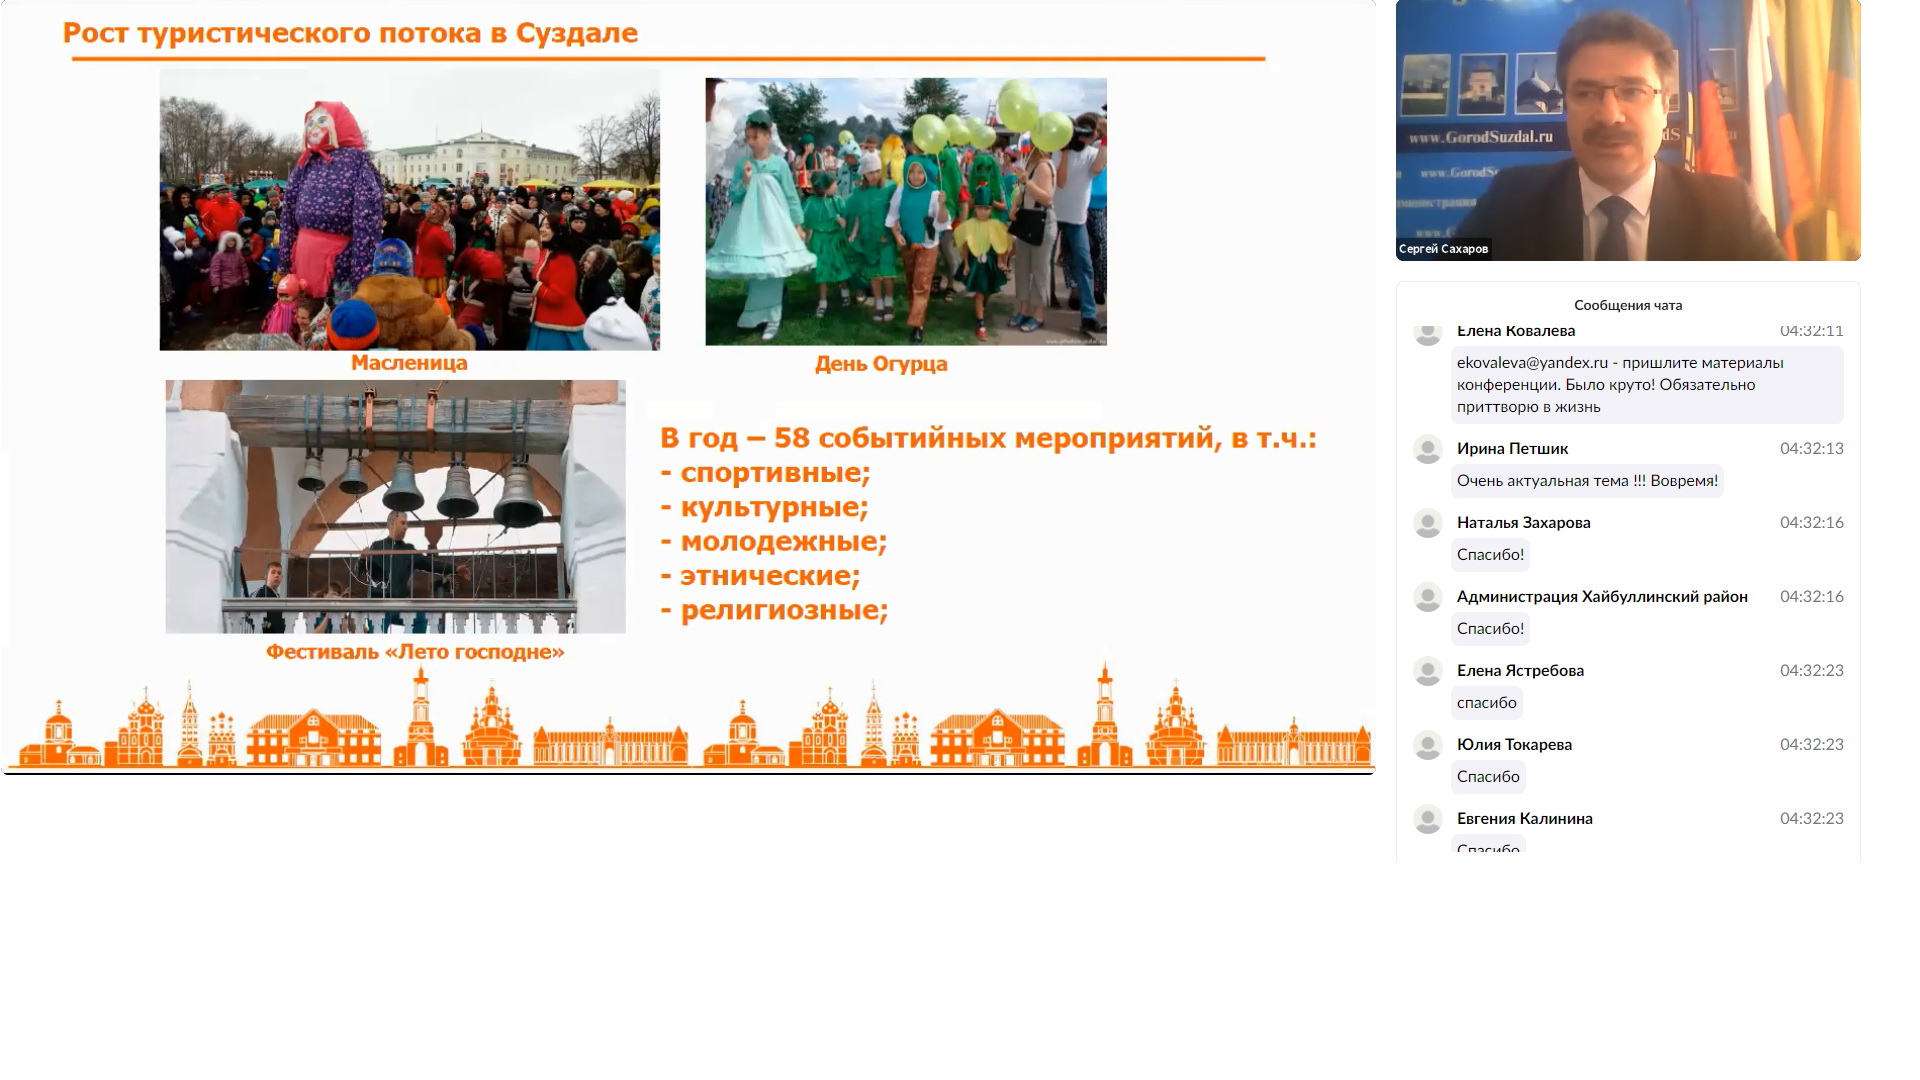Click the Администрация Хайбуллинский район name
Screen dimensions: 1920x1080
(x=1602, y=597)
